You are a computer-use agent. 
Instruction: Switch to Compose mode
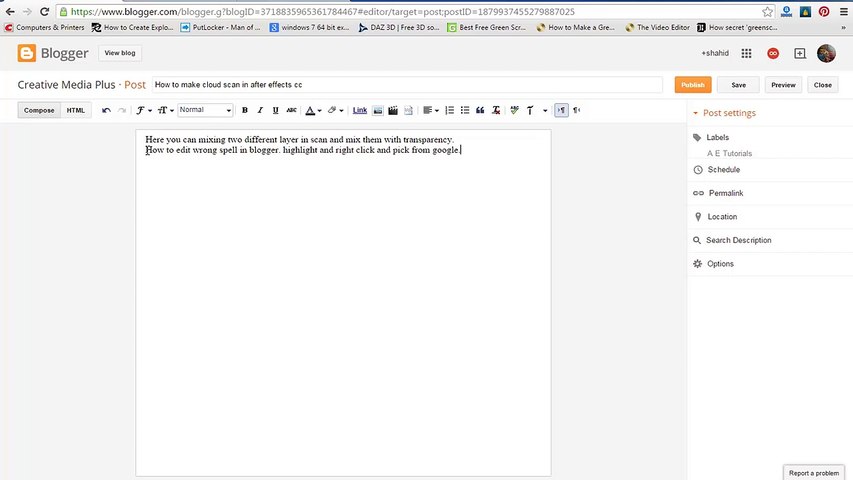pos(39,110)
